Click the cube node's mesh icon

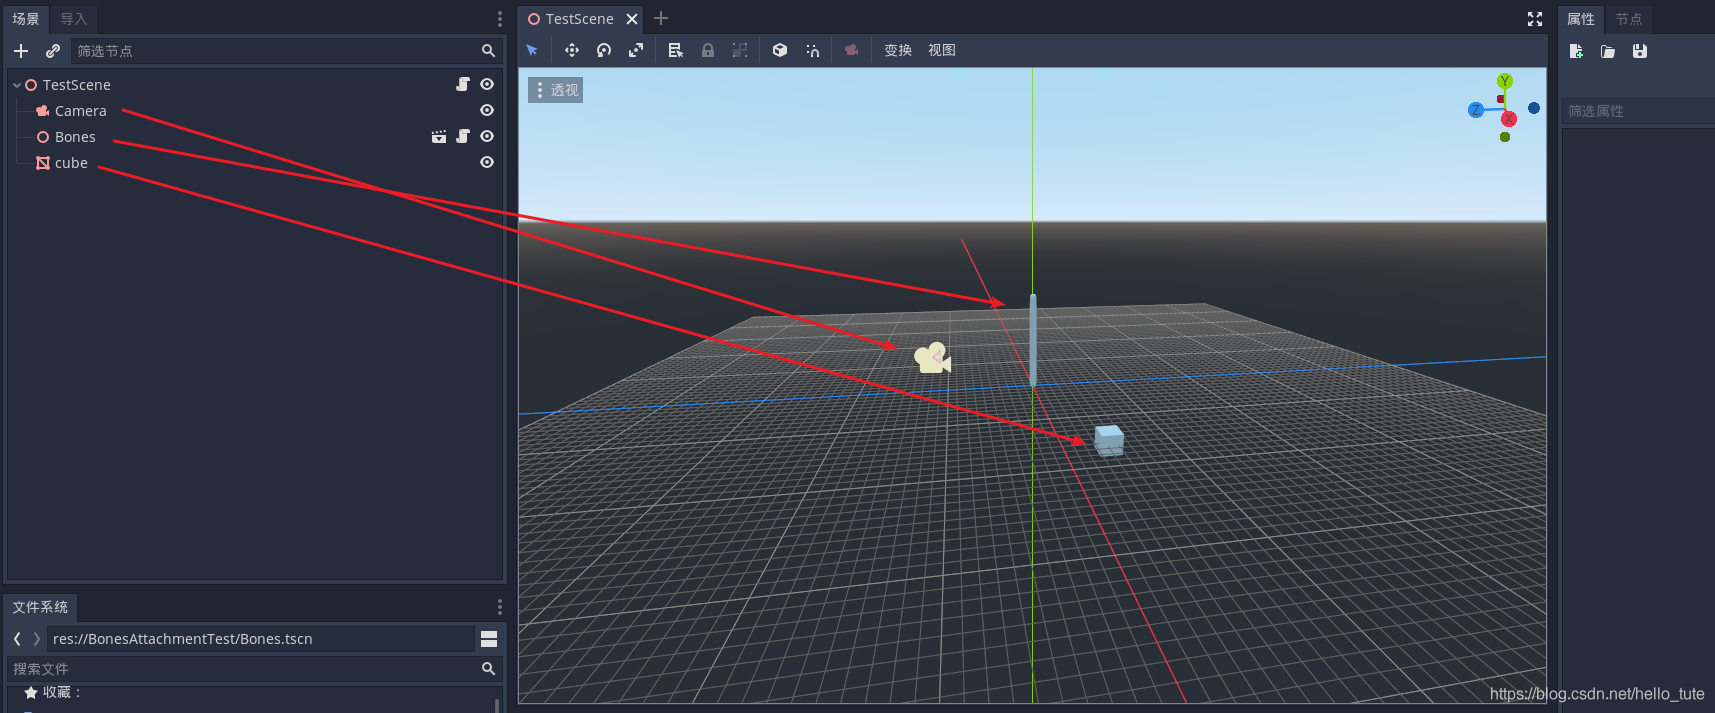[43, 163]
